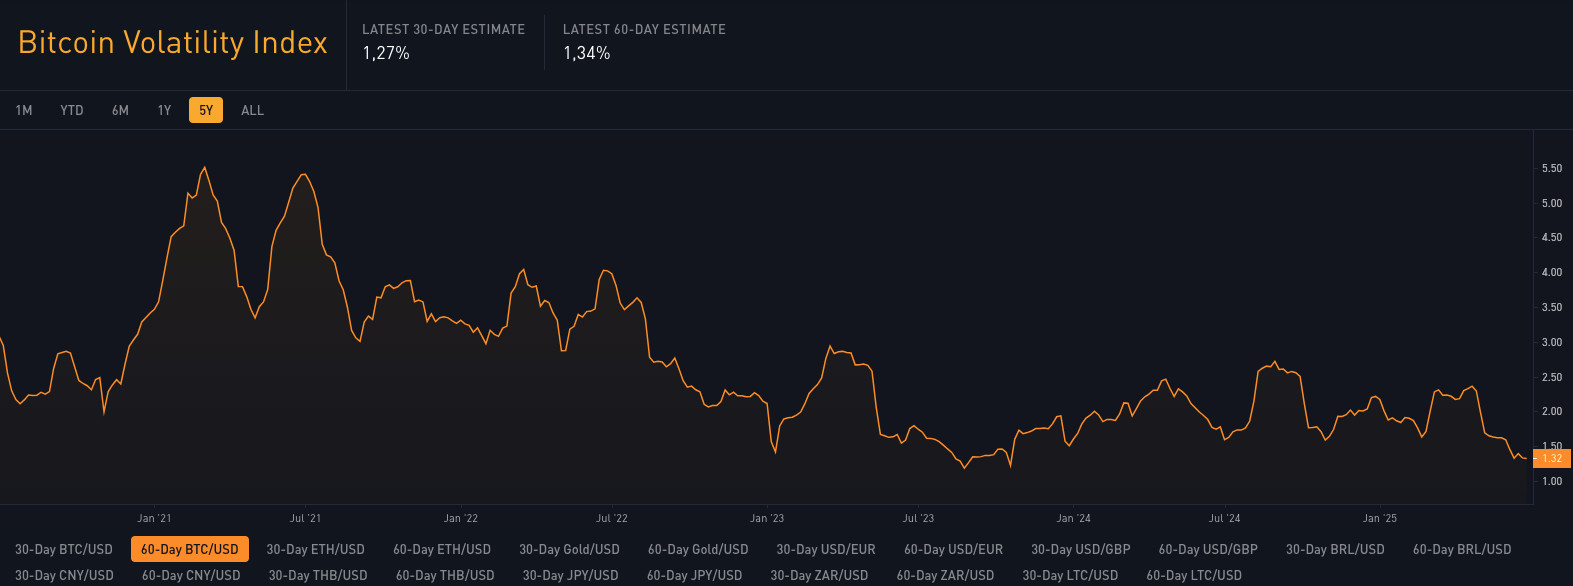Click the 2.00 y-axis value
The width and height of the screenshot is (1573, 586).
pos(1552,411)
